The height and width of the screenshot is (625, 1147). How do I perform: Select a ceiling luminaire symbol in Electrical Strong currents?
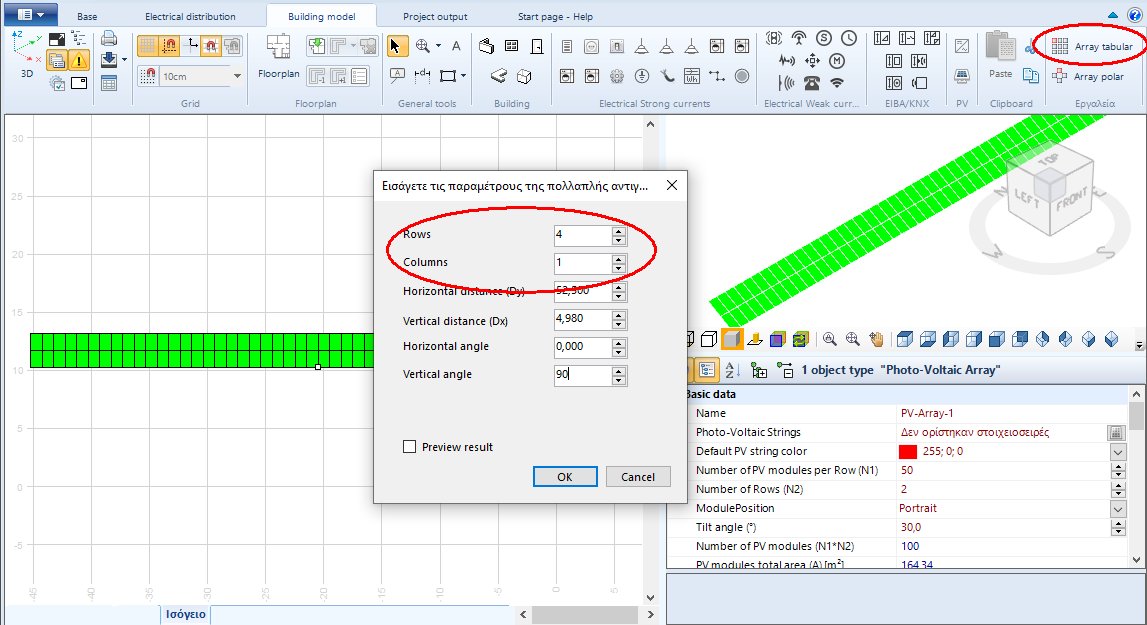642,47
